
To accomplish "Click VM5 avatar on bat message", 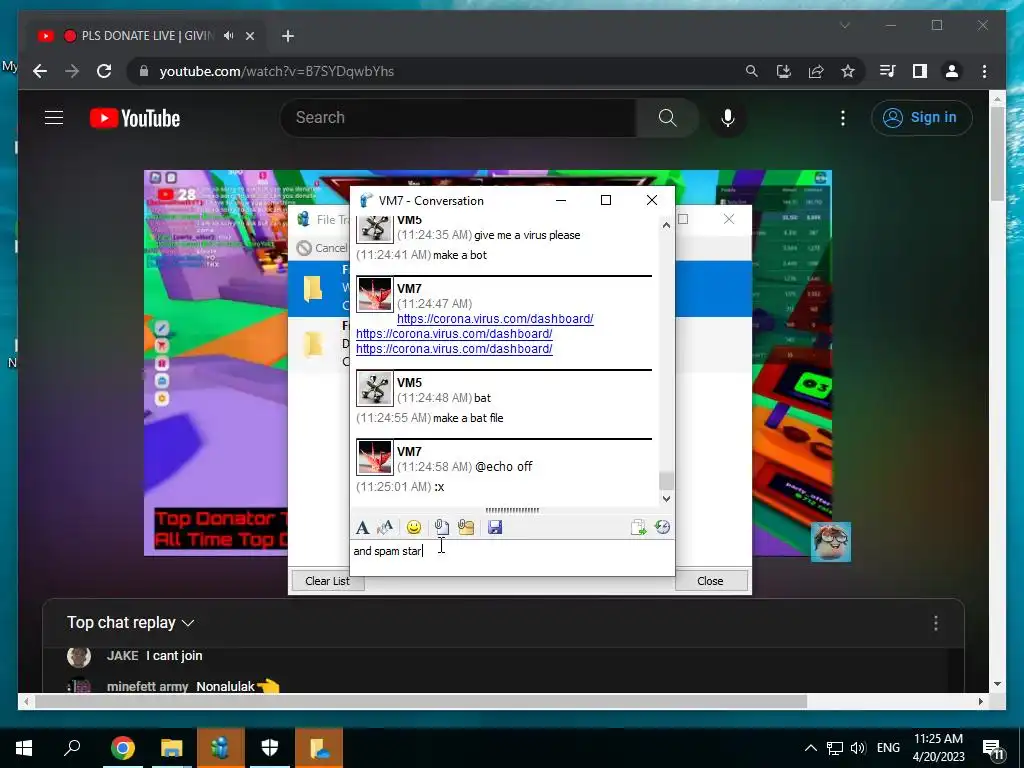I will [x=375, y=389].
